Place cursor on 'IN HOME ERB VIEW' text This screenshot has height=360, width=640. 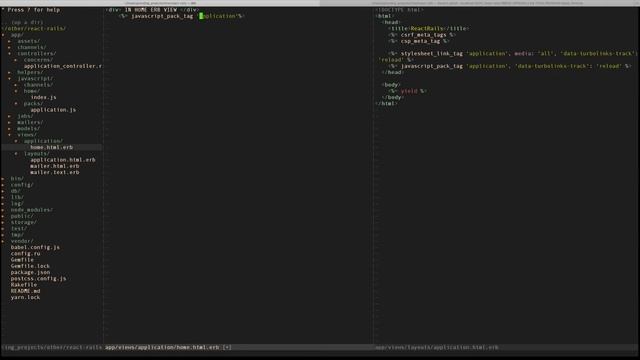click(151, 10)
